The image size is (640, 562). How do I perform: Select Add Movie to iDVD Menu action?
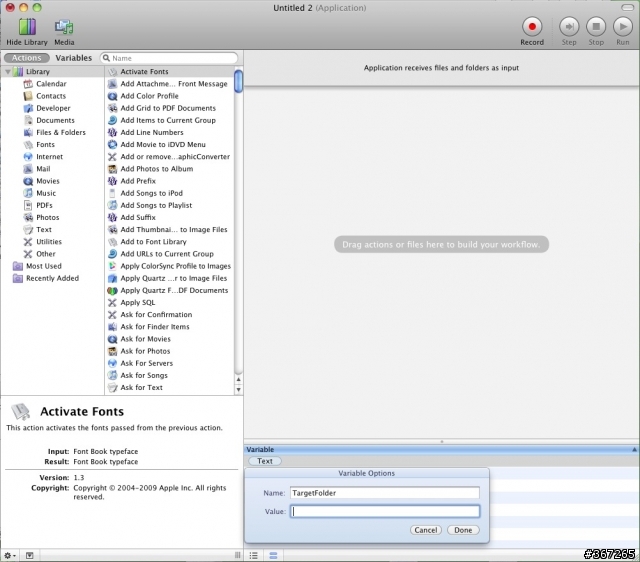click(x=163, y=144)
